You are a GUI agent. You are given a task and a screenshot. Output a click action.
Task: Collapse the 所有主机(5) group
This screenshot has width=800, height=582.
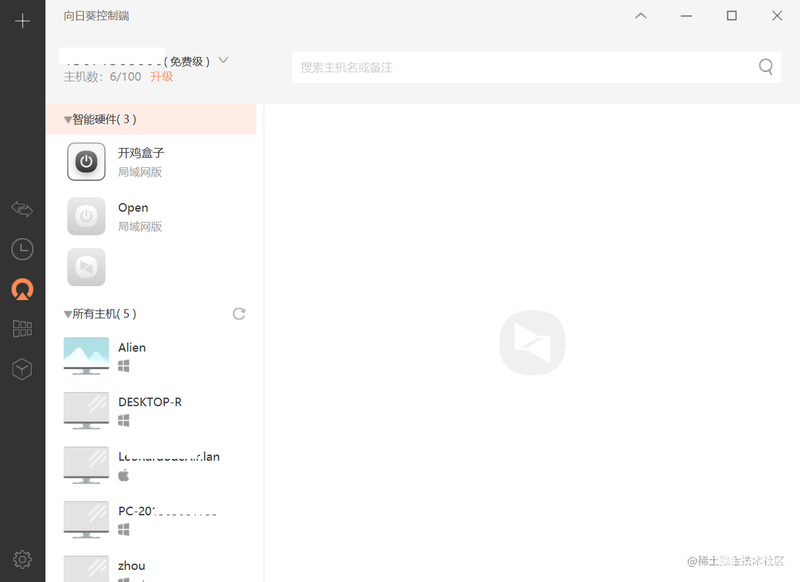pos(67,314)
